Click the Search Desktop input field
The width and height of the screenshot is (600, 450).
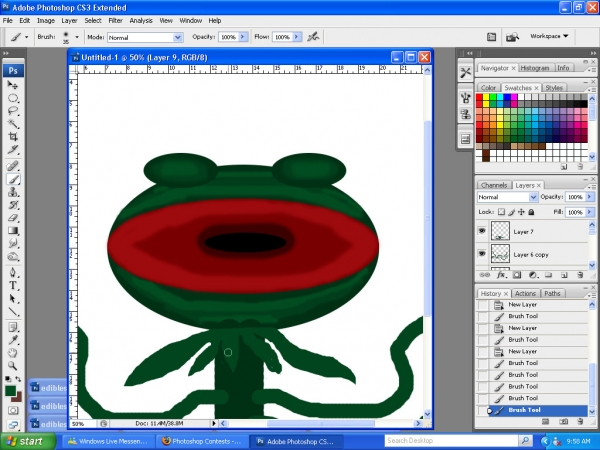452,441
